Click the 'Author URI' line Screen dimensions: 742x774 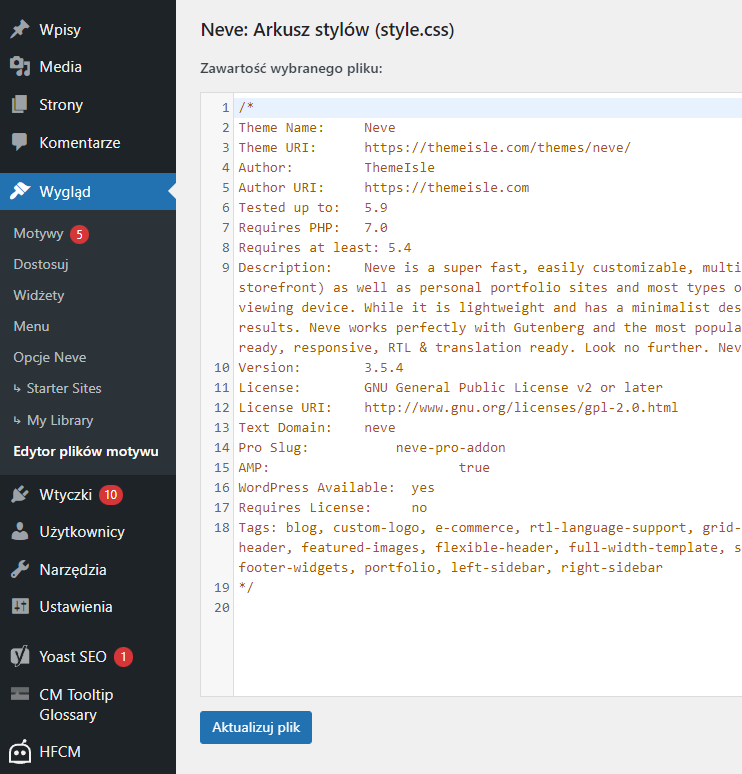coord(384,187)
